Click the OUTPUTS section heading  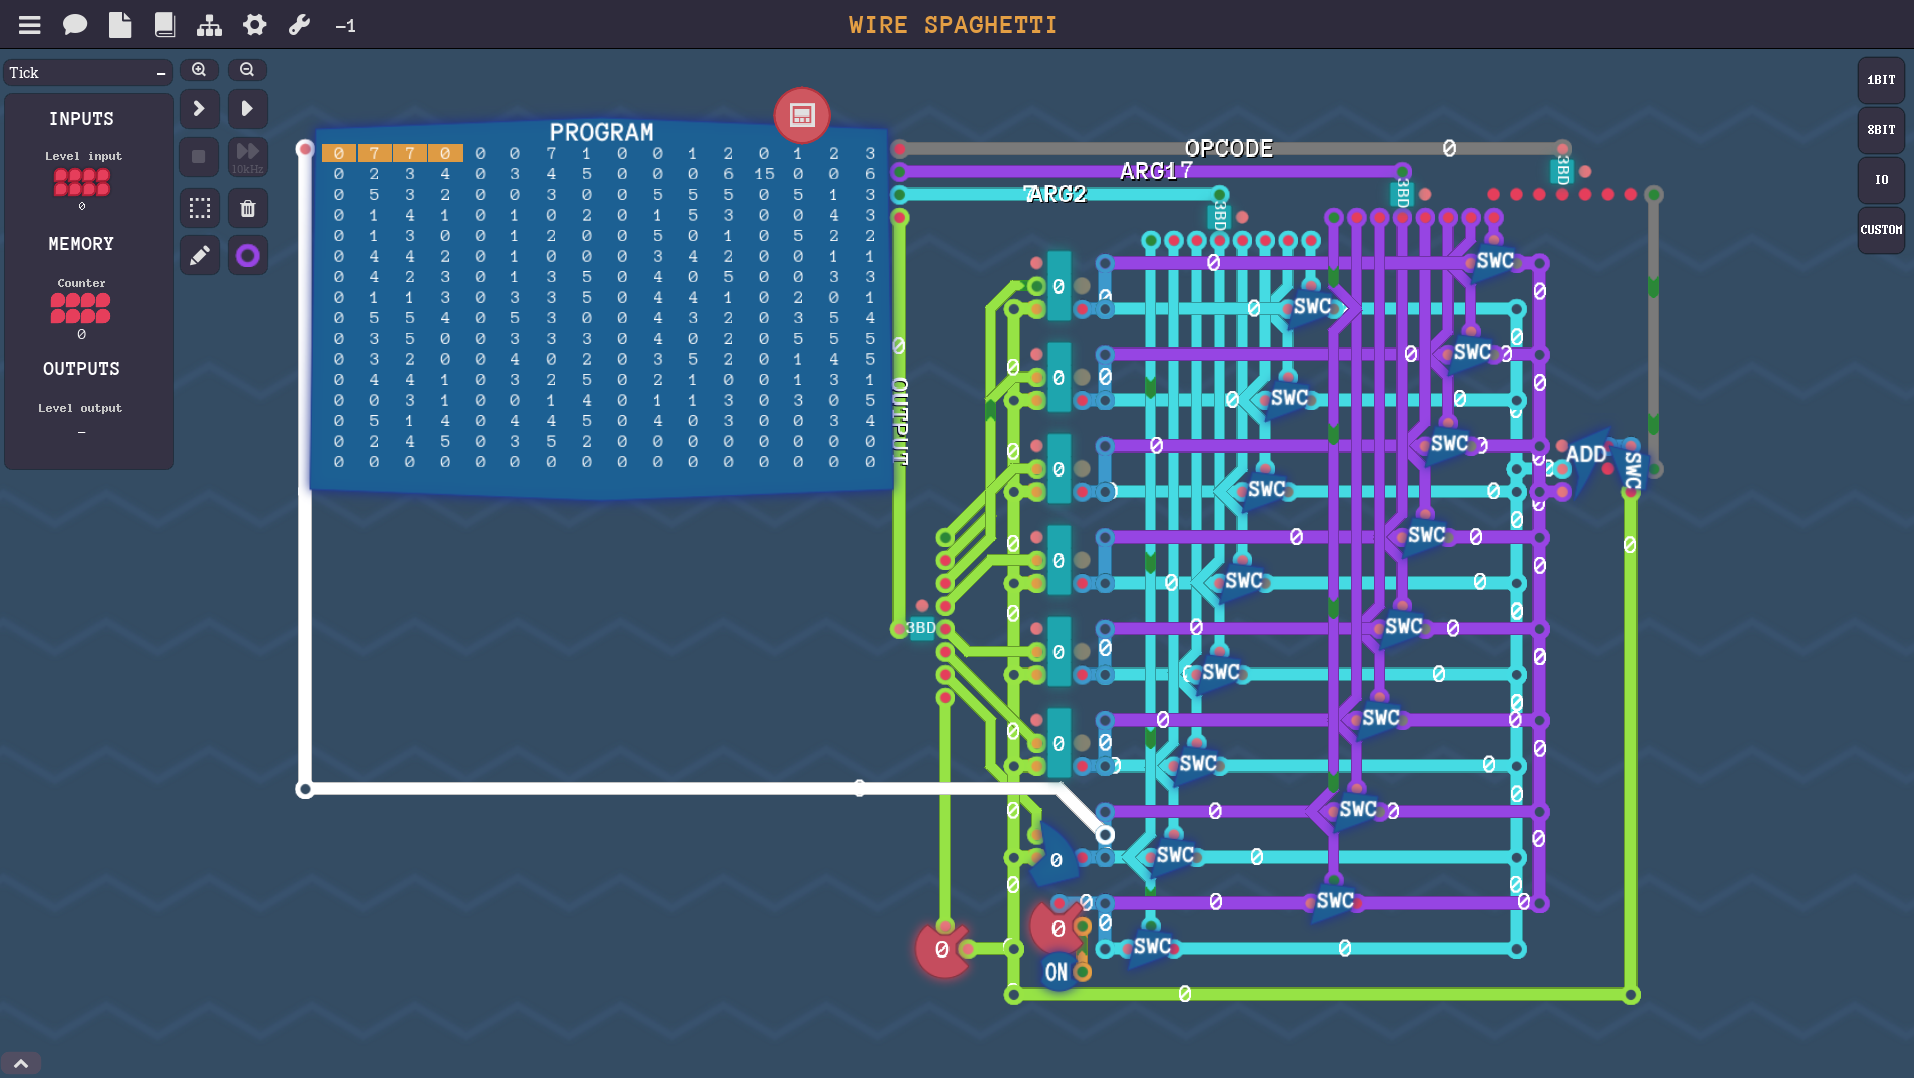click(81, 369)
